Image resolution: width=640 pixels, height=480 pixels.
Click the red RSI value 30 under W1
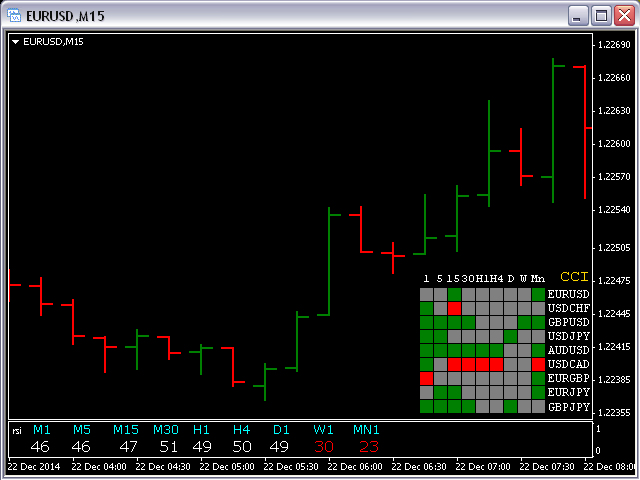(x=324, y=447)
